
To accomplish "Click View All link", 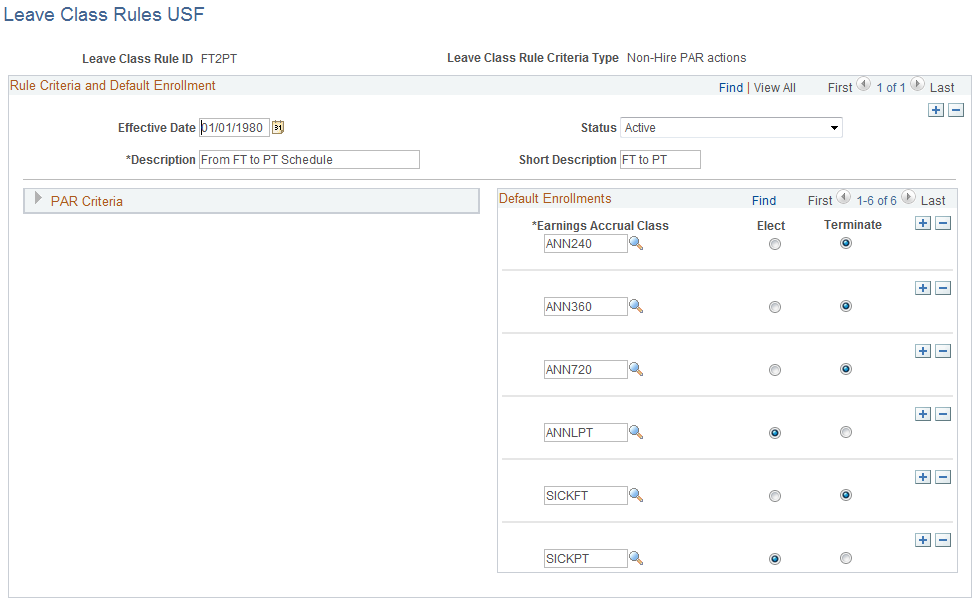I will click(x=775, y=88).
